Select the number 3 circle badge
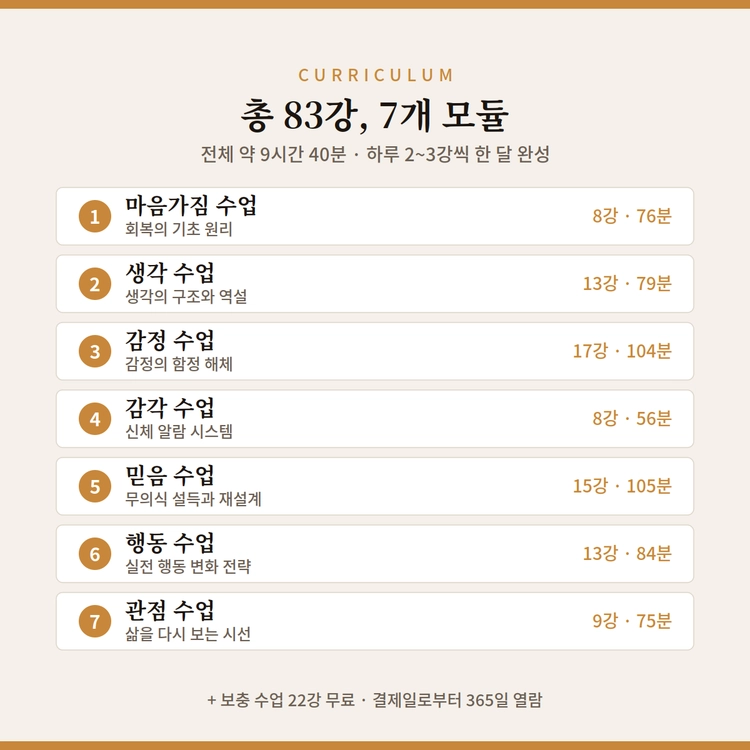Image resolution: width=750 pixels, height=750 pixels. tap(95, 351)
